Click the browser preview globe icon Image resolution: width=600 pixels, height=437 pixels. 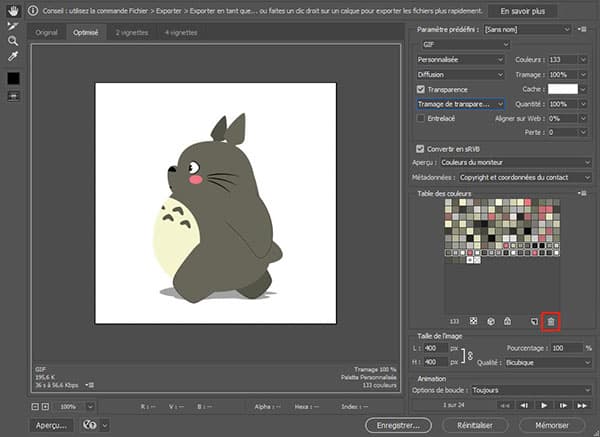[x=90, y=425]
